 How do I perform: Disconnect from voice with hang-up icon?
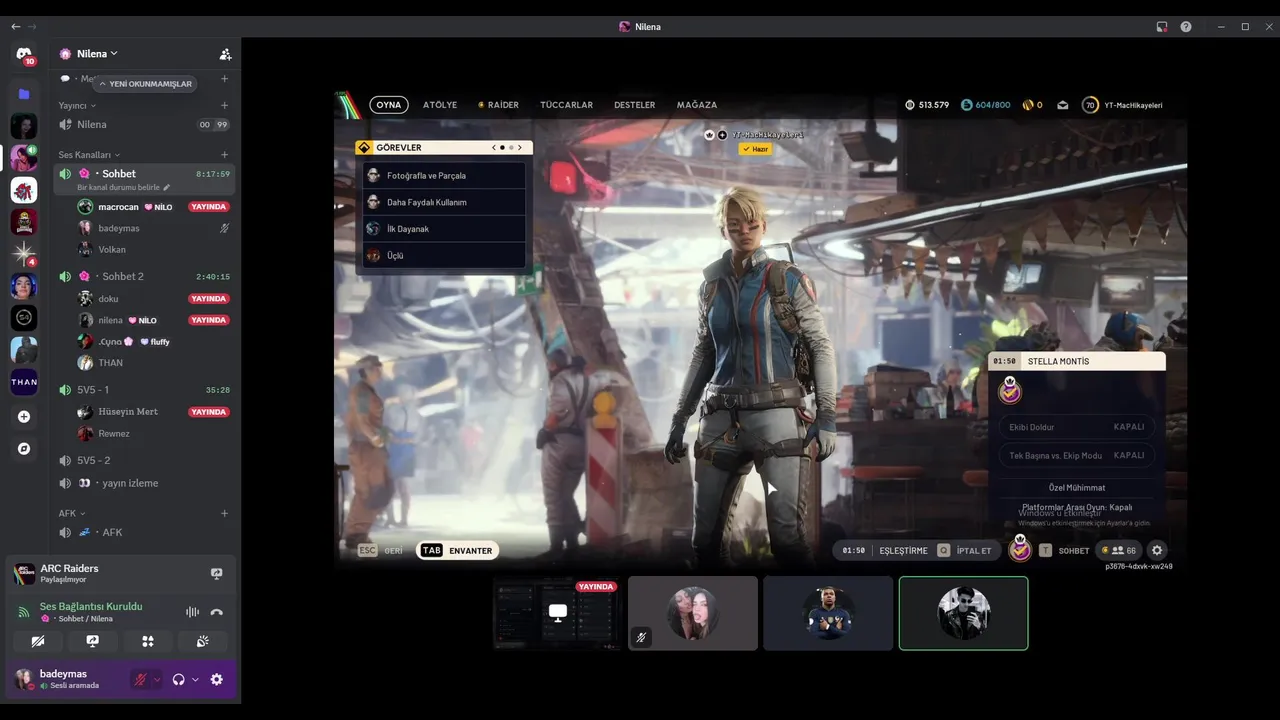[216, 612]
